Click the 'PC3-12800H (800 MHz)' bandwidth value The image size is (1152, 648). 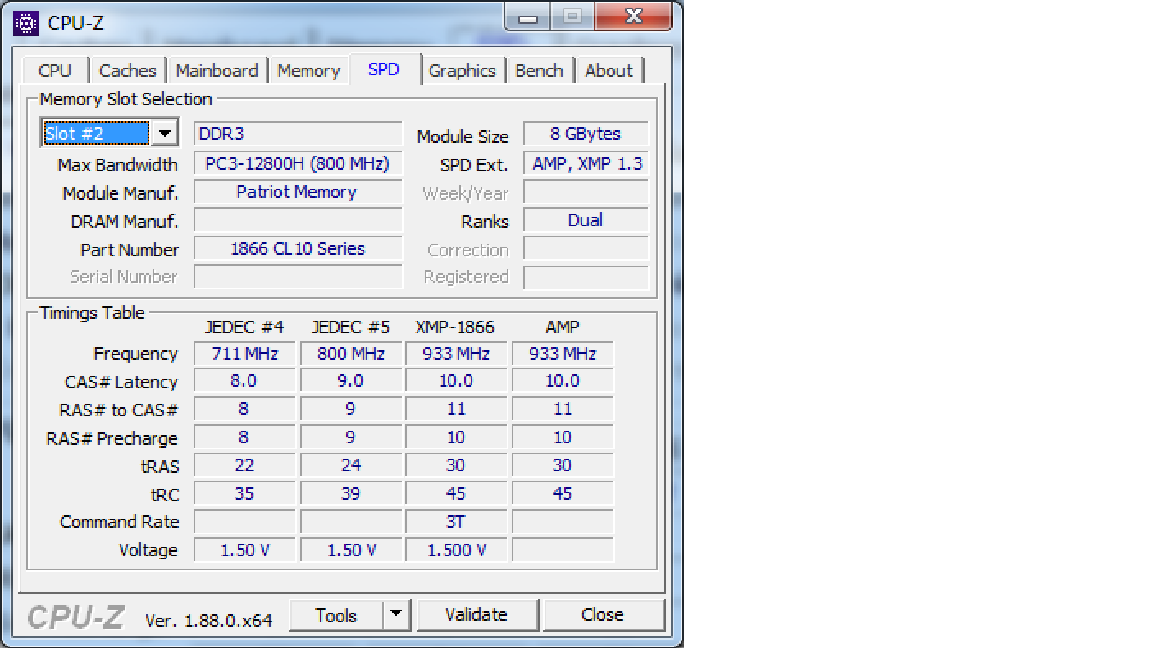[298, 163]
